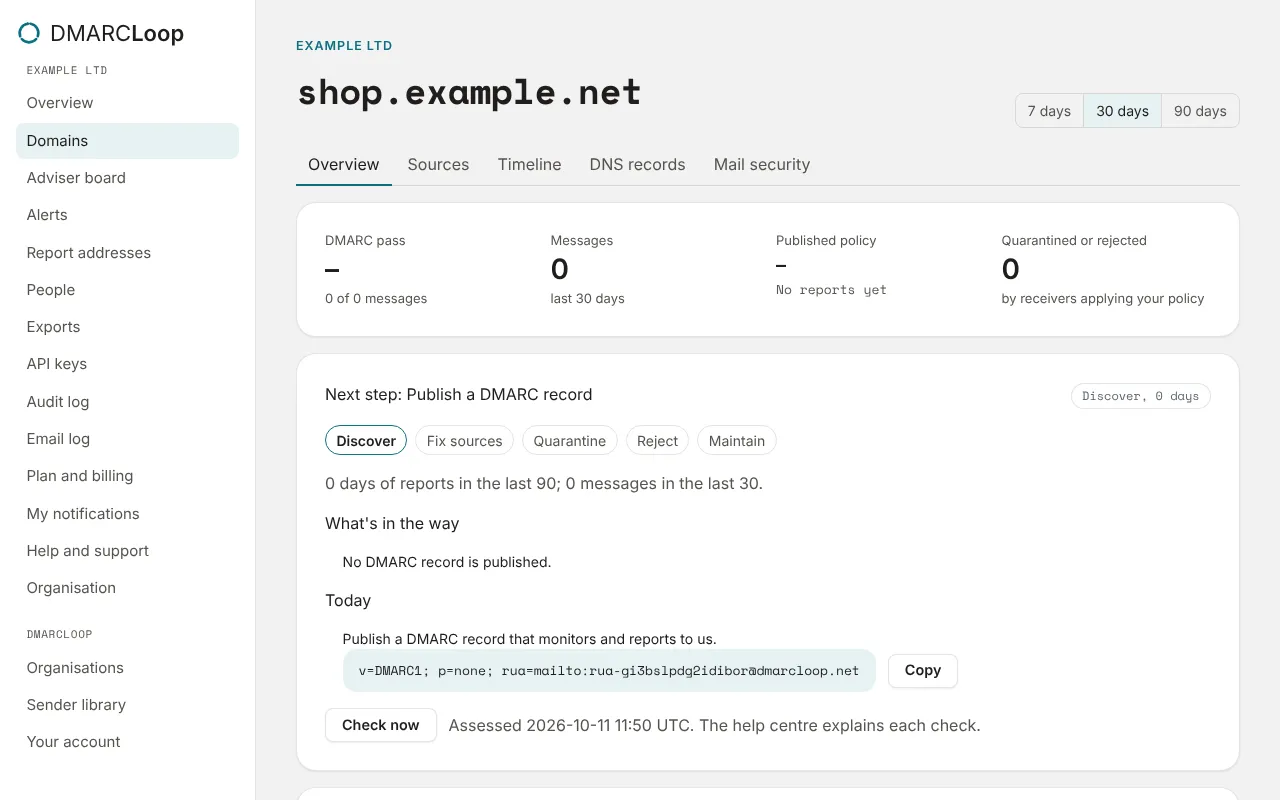Click the DMARCLoop logo icon
The height and width of the screenshot is (800, 1280).
[29, 33]
